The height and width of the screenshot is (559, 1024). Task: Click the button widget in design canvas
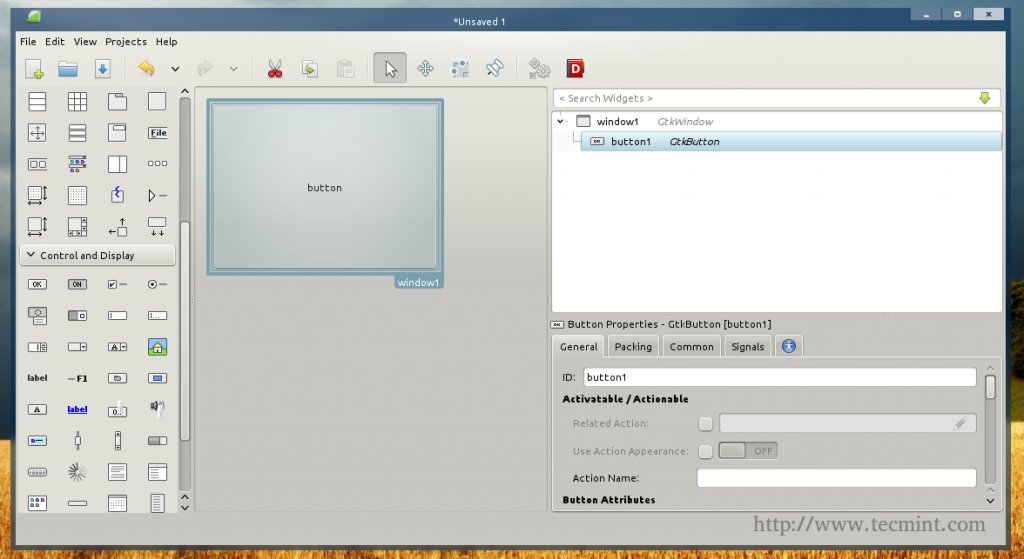point(324,187)
